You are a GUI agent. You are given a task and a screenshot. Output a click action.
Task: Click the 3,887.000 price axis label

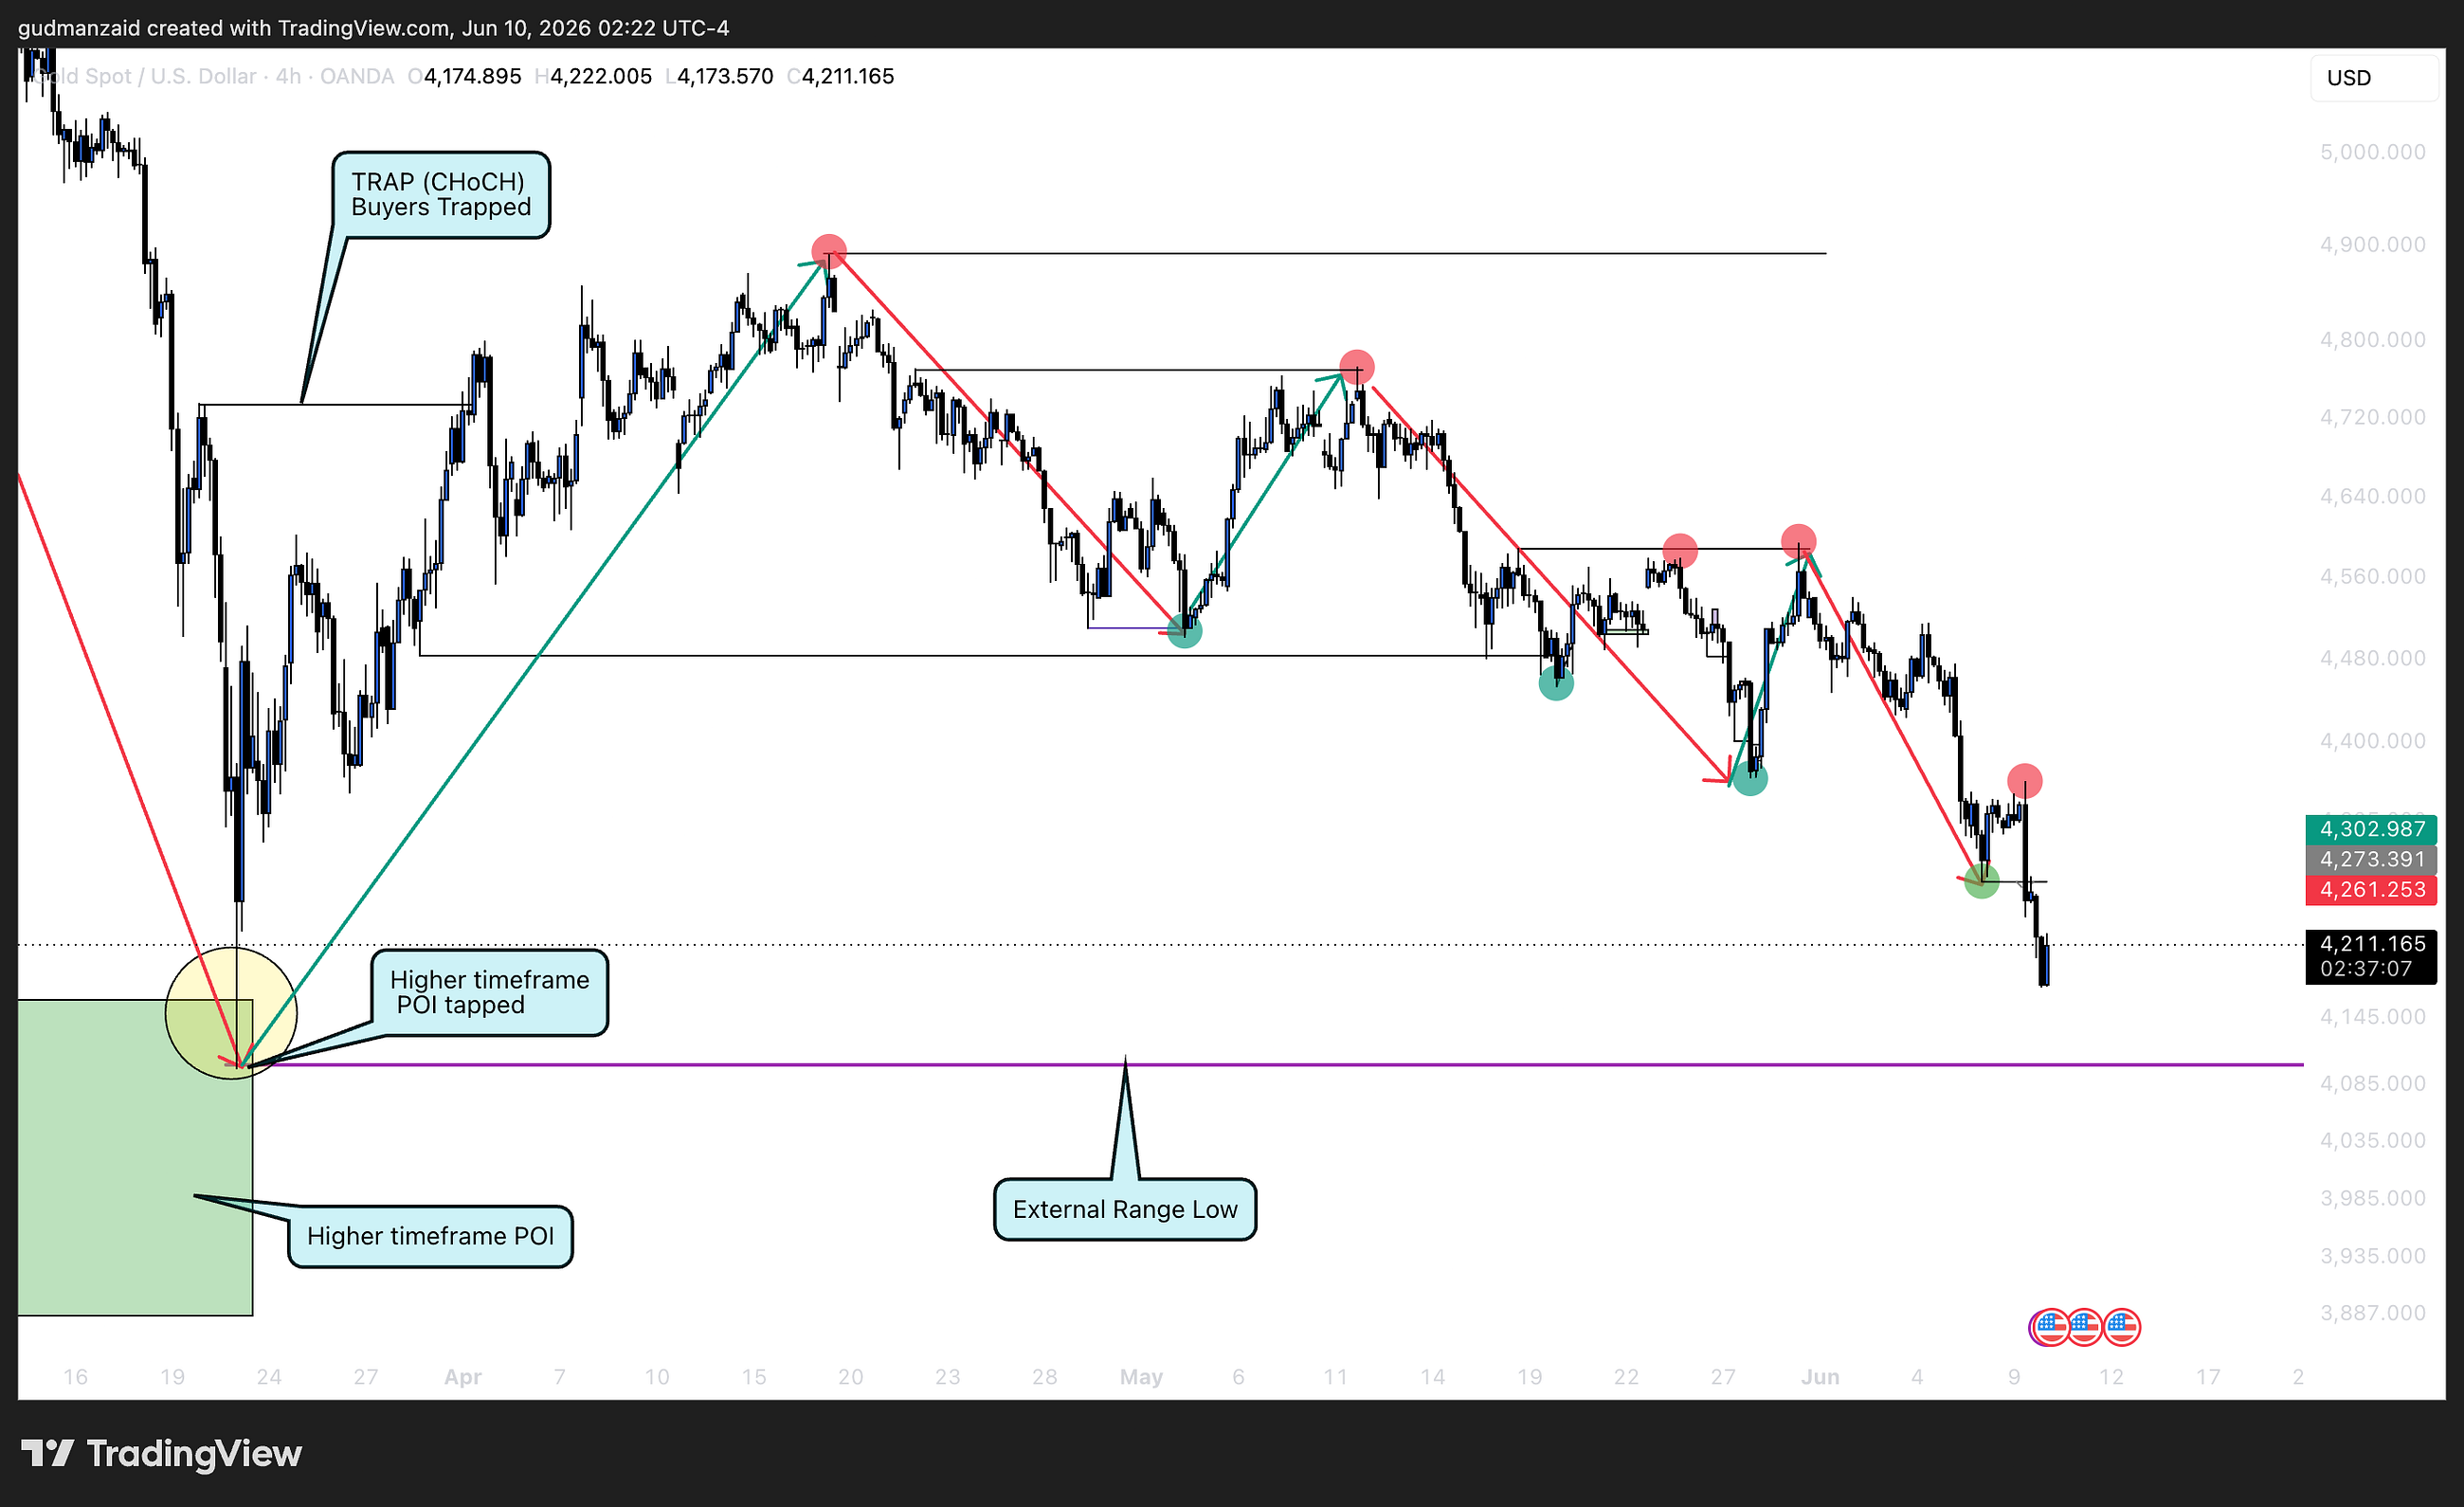[x=2372, y=1312]
